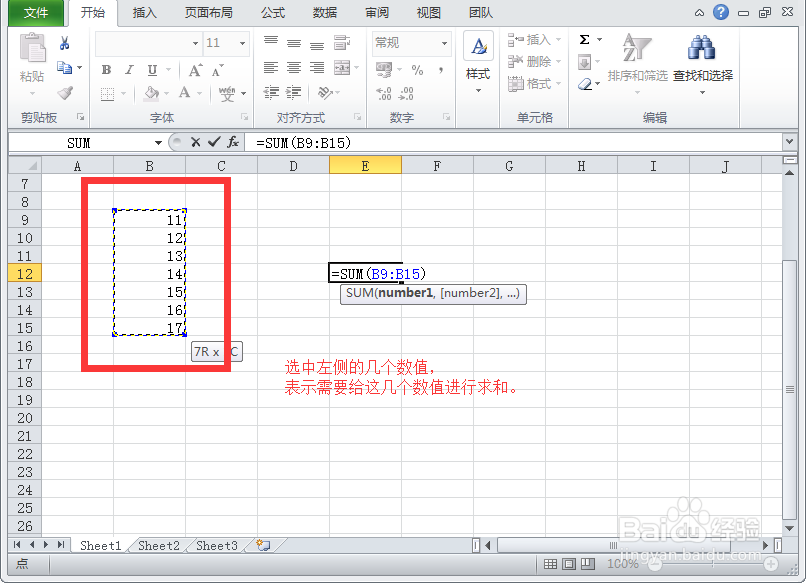
Task: Open the font size dropdown
Action: (241, 43)
